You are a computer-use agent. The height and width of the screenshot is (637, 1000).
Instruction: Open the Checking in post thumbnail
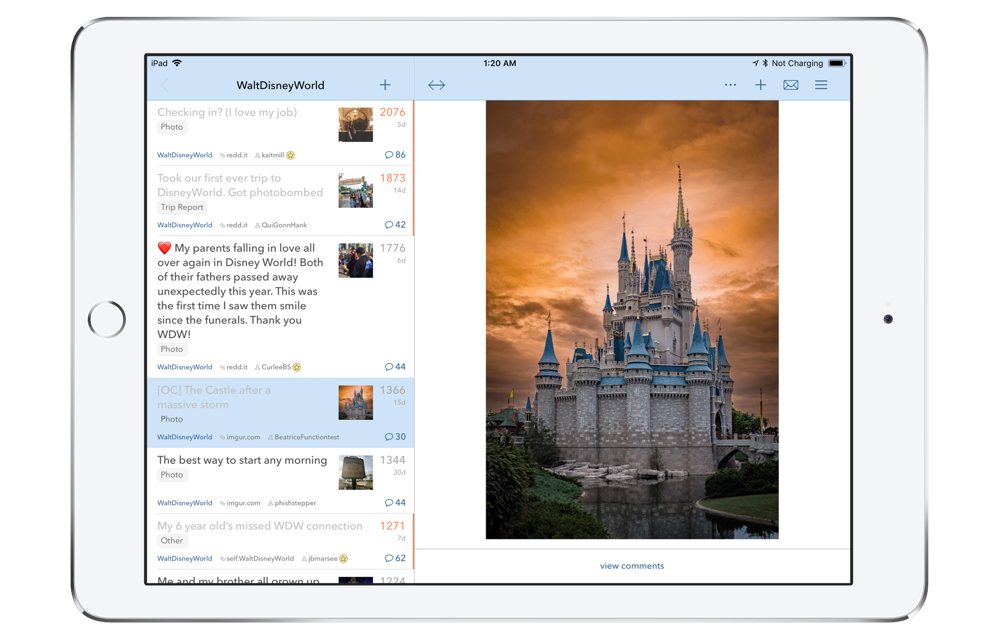tap(355, 124)
